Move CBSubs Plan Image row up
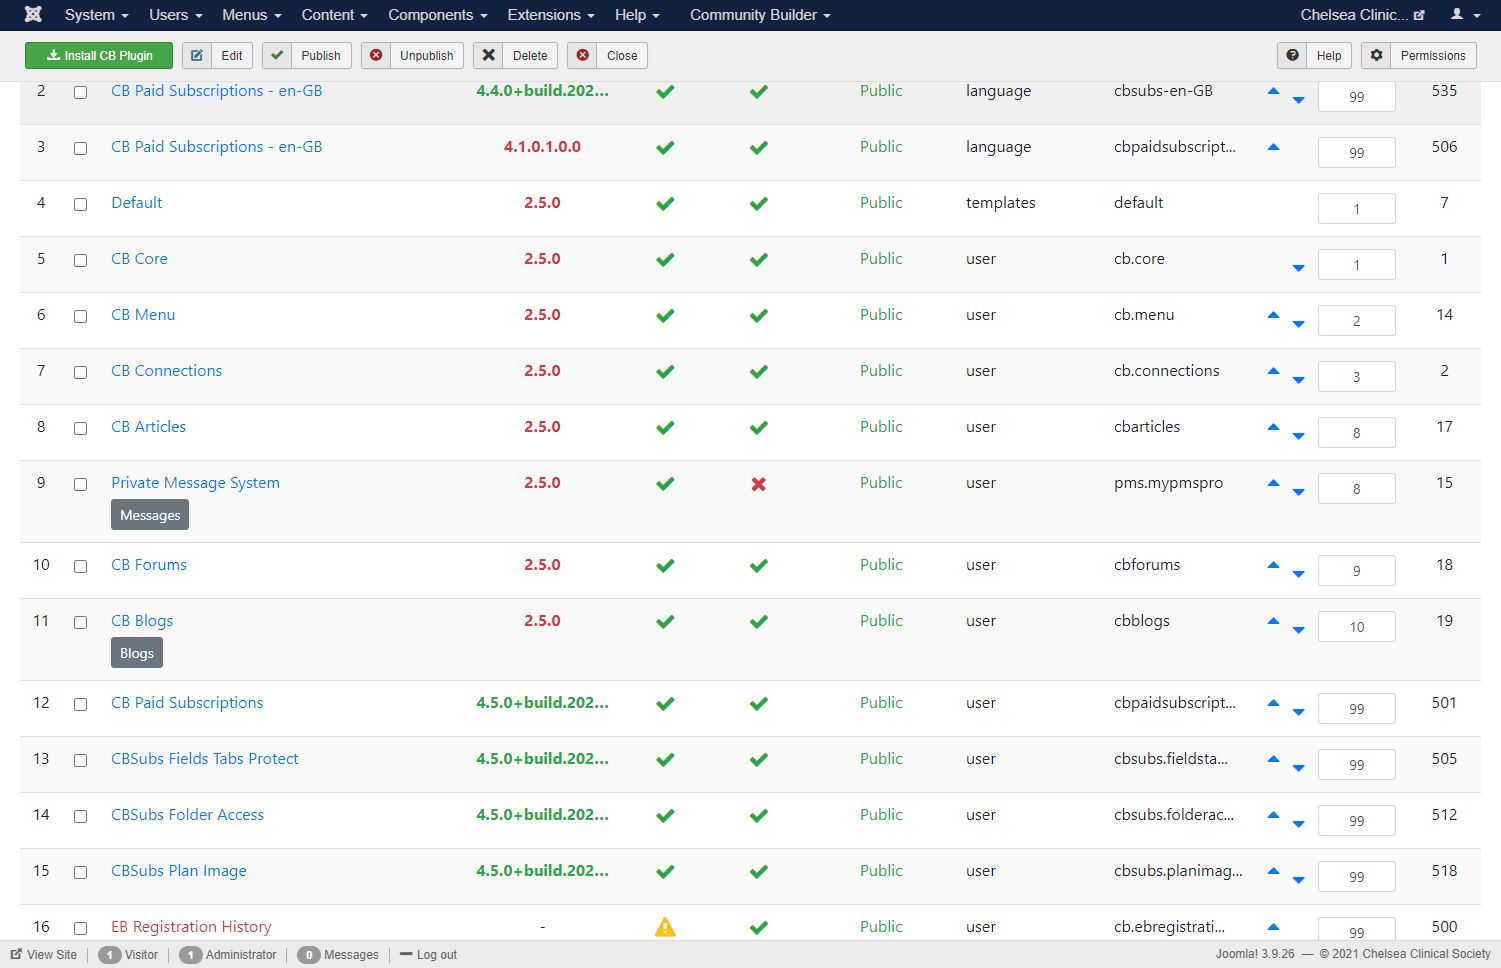Image resolution: width=1501 pixels, height=968 pixels. (x=1273, y=871)
